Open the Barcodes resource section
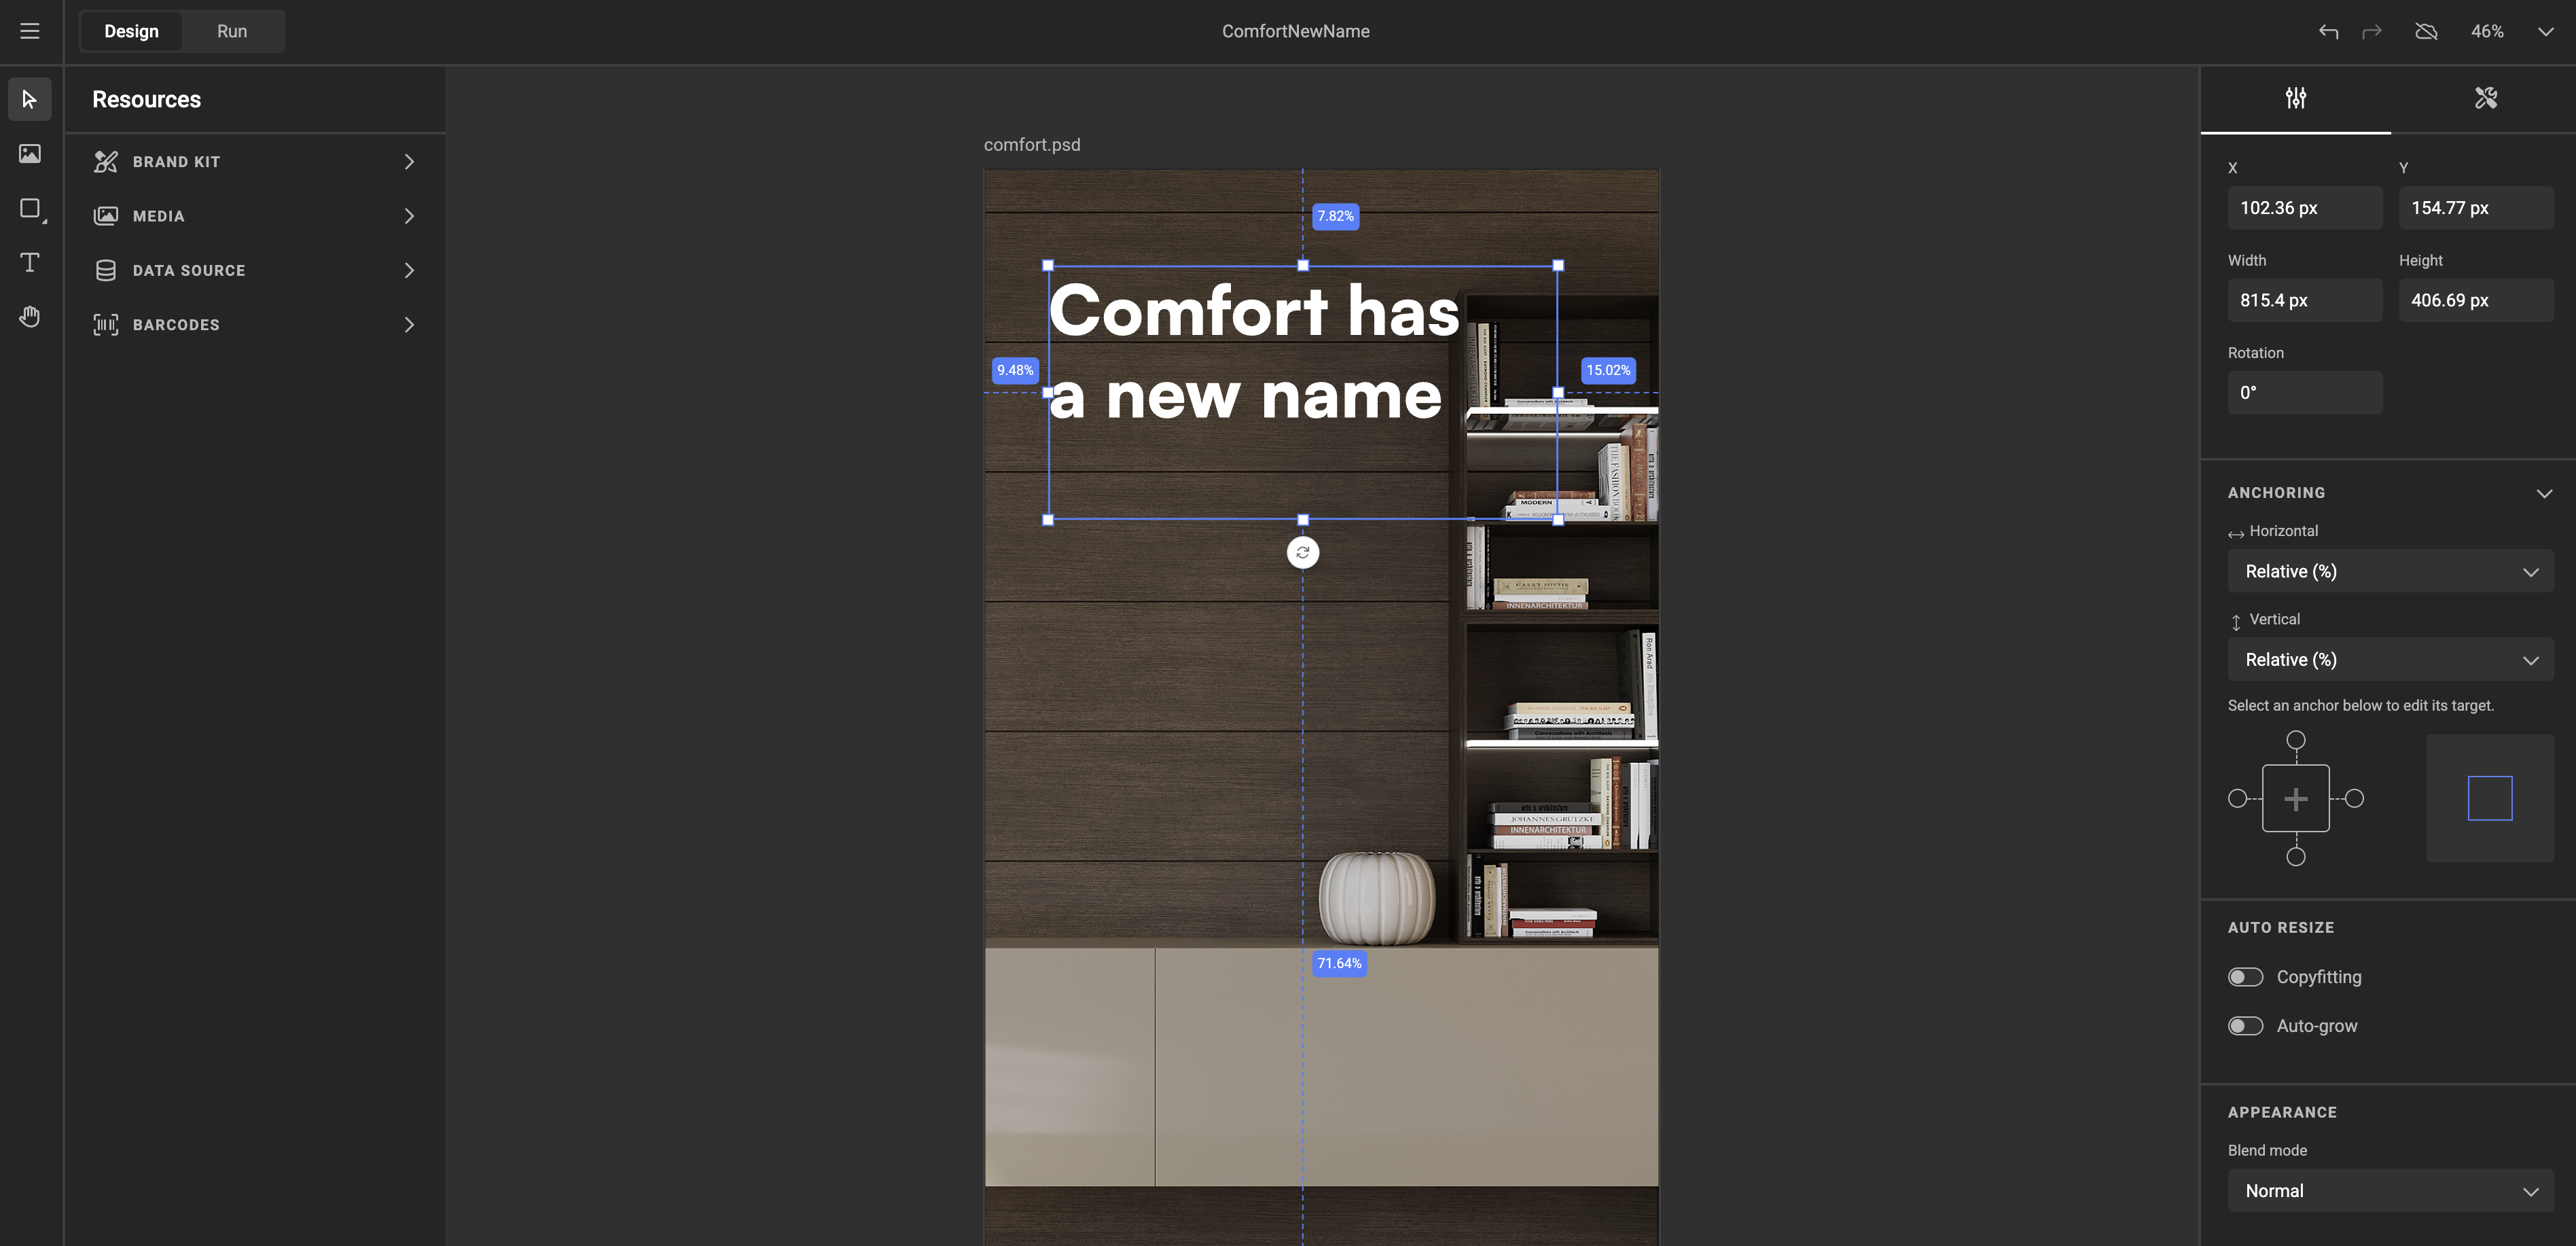The image size is (2576, 1246). 254,325
